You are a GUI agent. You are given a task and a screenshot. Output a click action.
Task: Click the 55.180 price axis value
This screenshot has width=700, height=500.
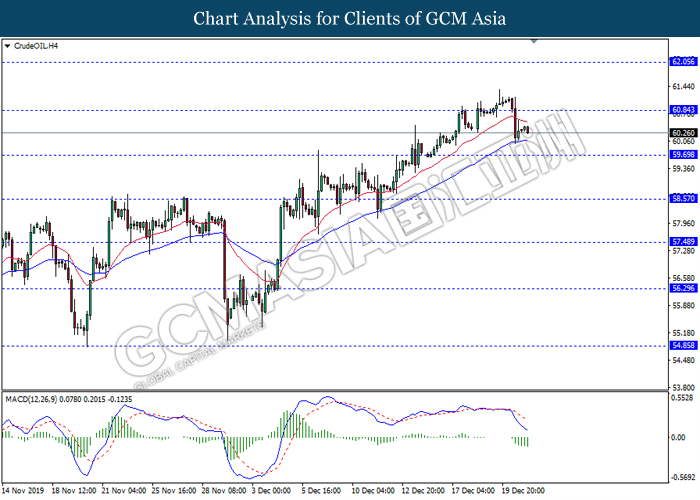coord(683,333)
